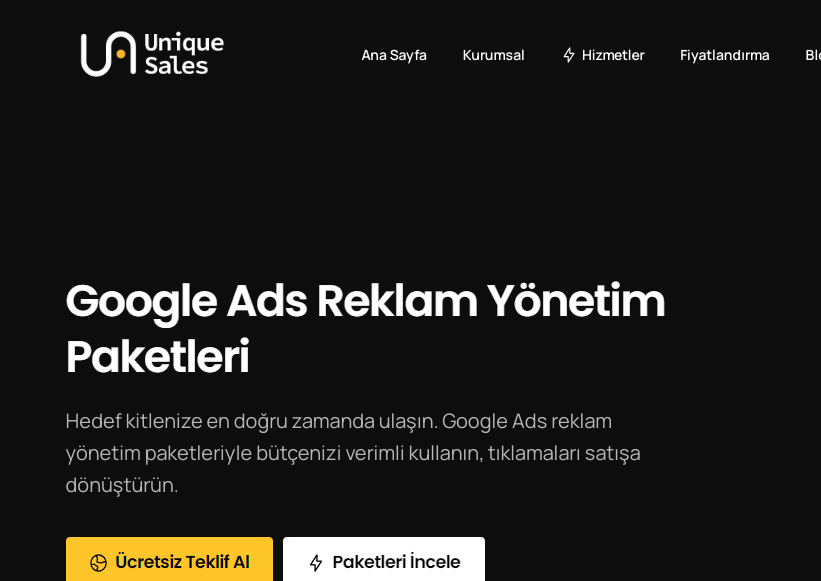Click the Unique Sales logo symbol
This screenshot has height=581, width=821.
click(107, 54)
